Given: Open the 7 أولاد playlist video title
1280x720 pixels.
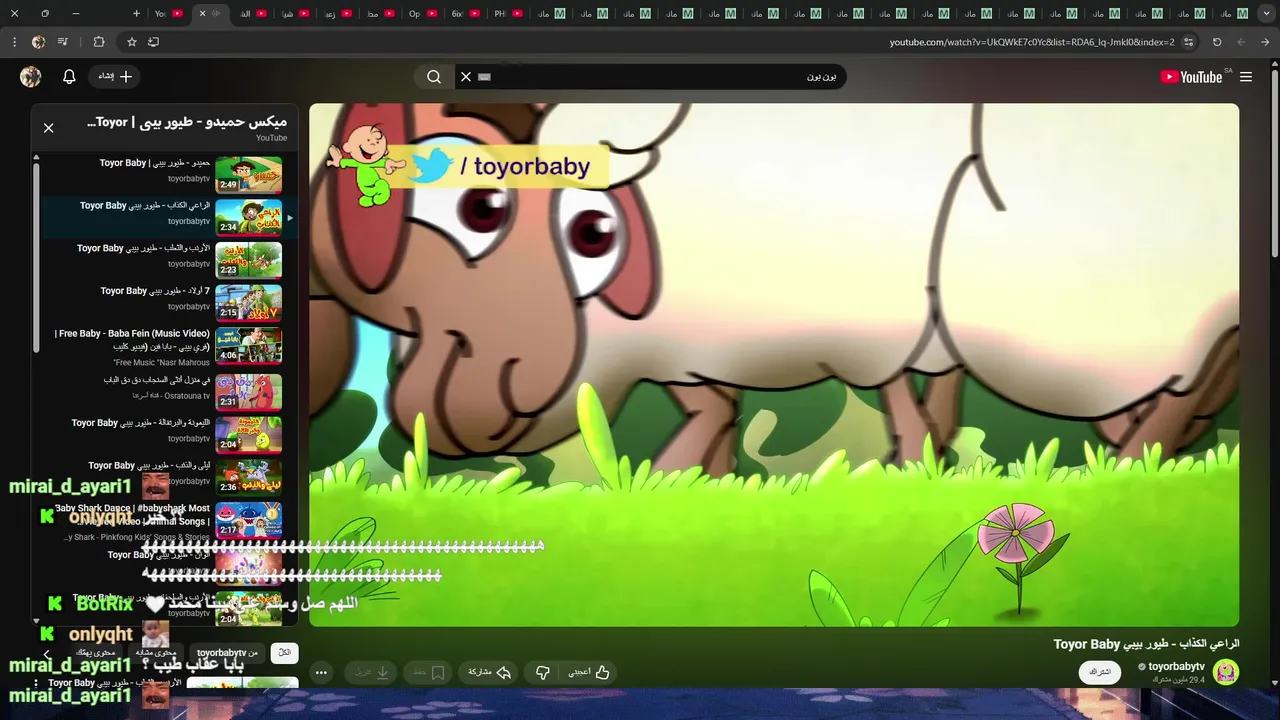Looking at the screenshot, I should 155,291.
